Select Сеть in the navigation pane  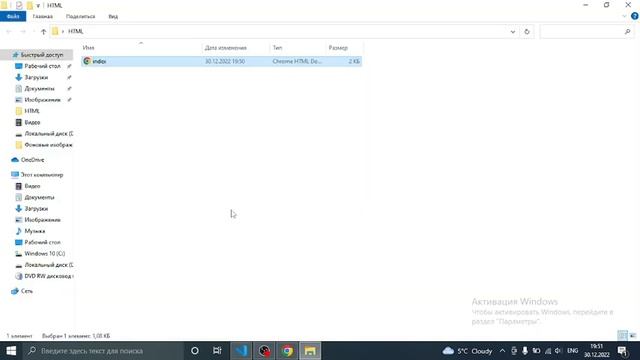pyautogui.click(x=27, y=291)
